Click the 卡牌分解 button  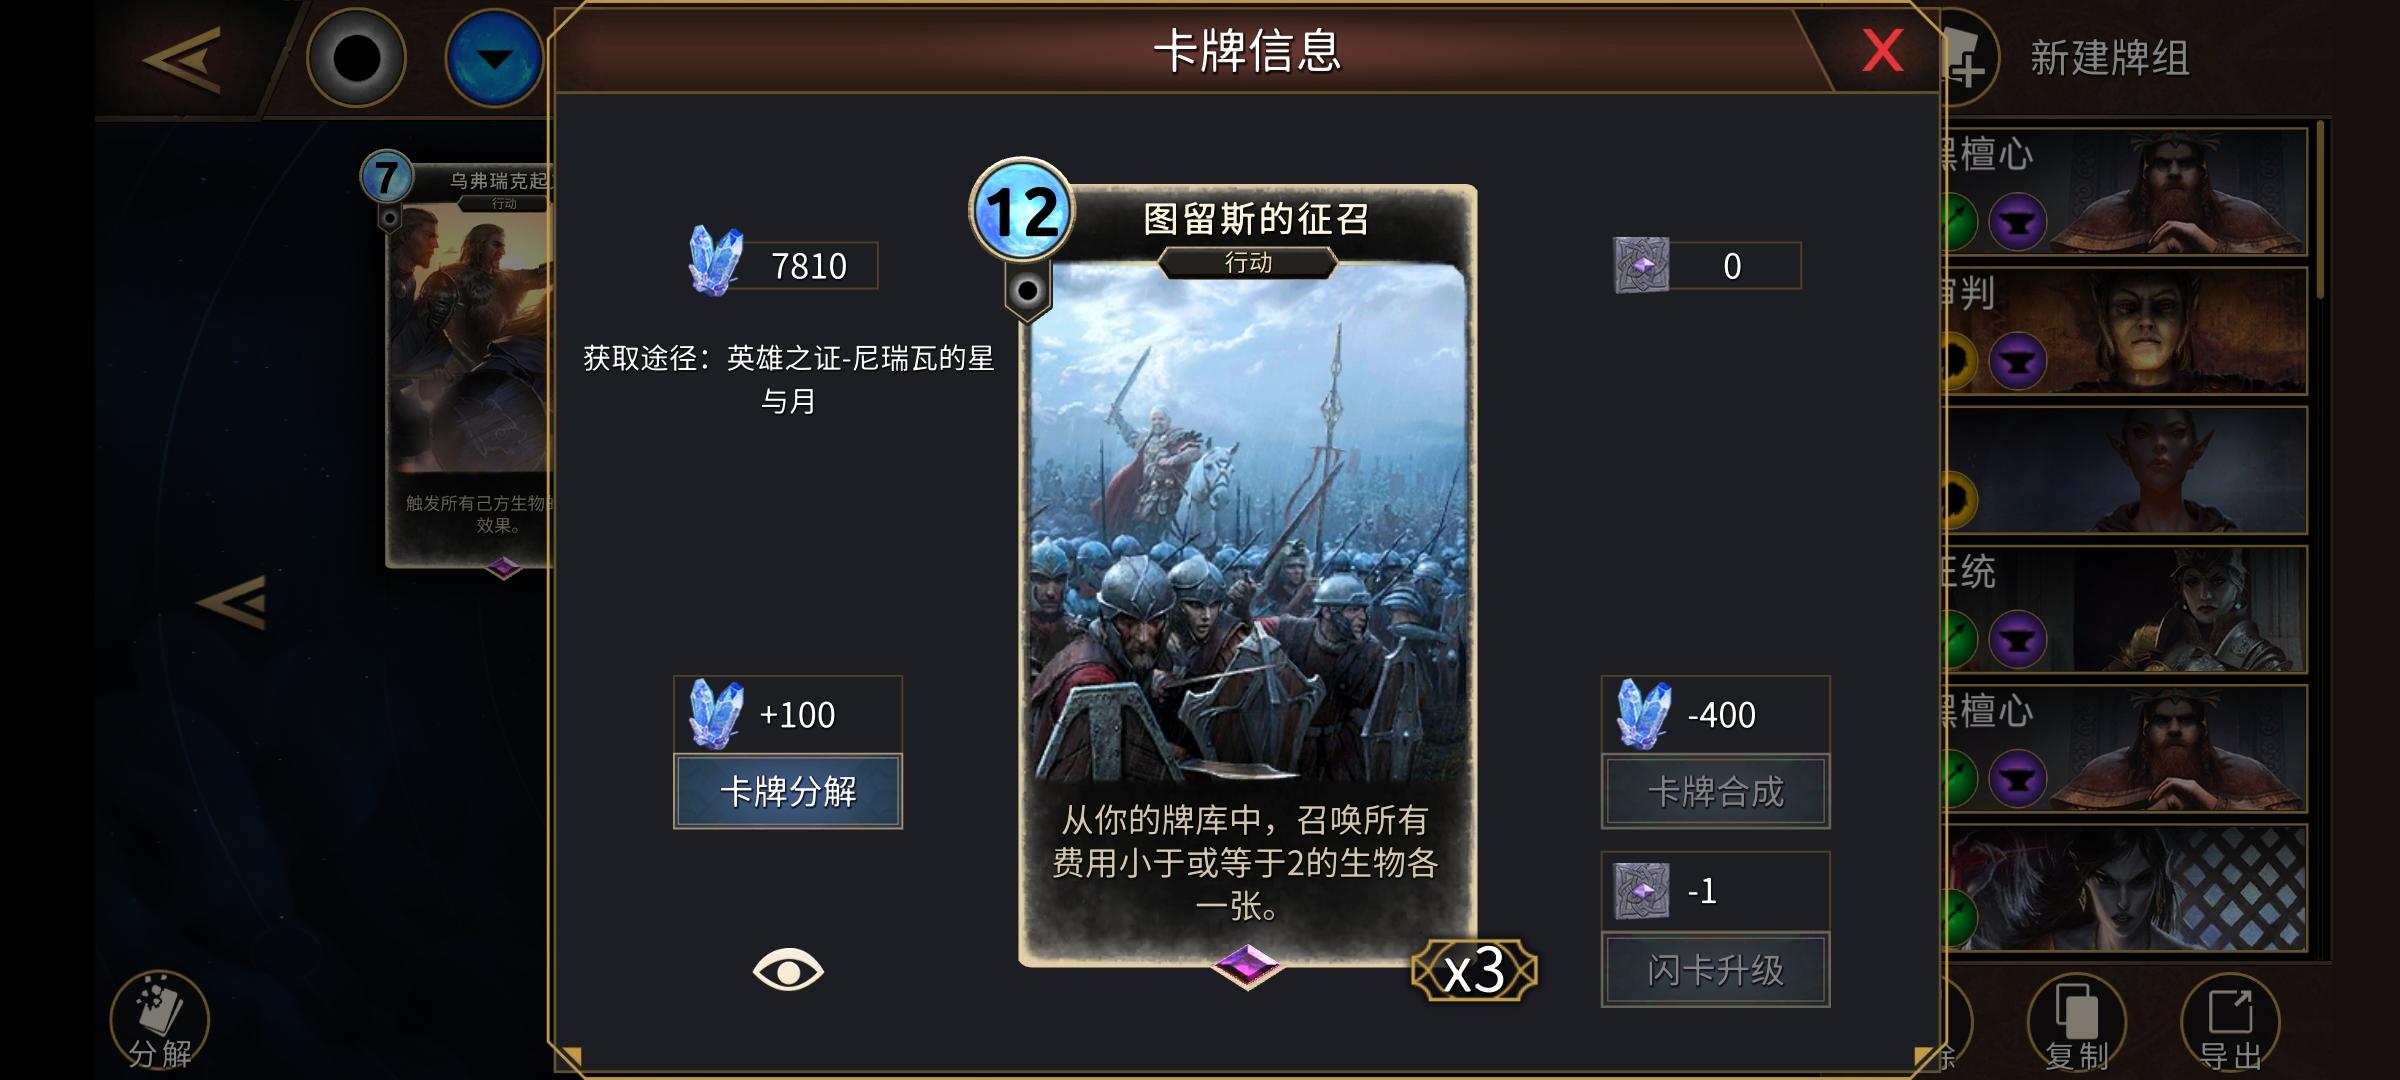pos(788,791)
